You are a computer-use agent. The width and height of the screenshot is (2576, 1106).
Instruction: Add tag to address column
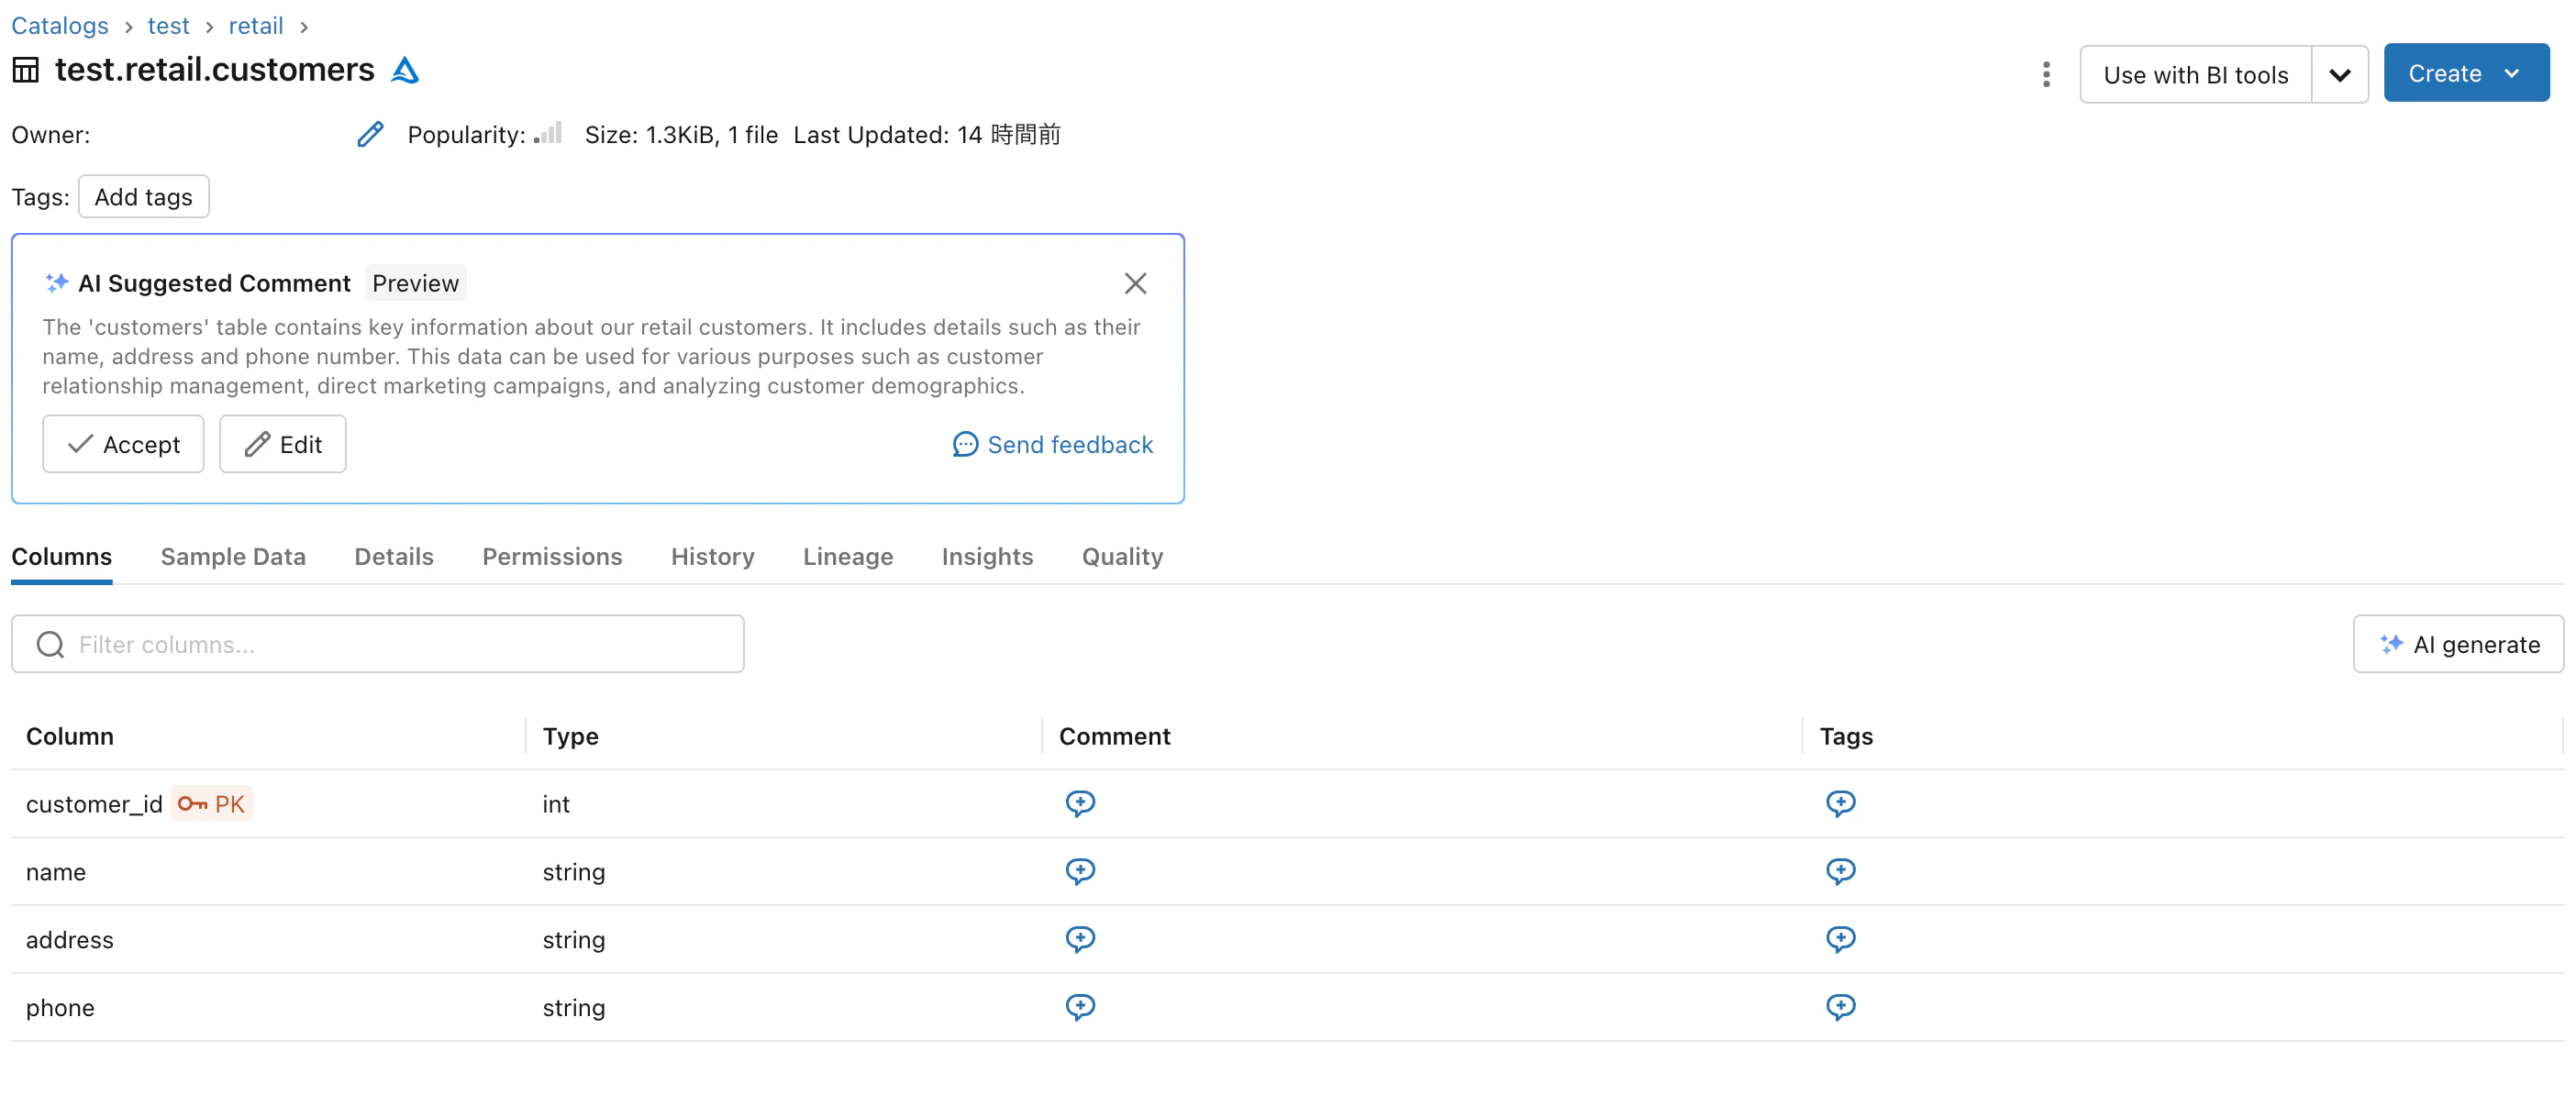point(1840,939)
